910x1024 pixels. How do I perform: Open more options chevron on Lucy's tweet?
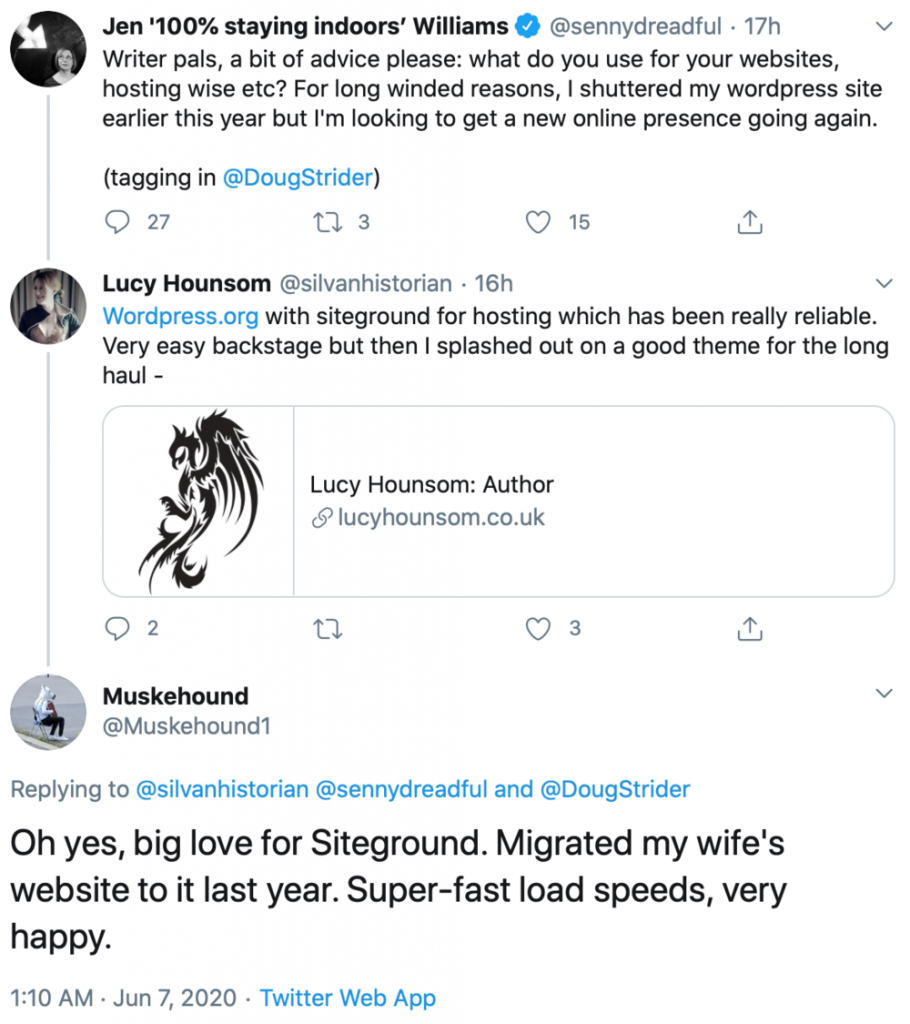coord(883,283)
